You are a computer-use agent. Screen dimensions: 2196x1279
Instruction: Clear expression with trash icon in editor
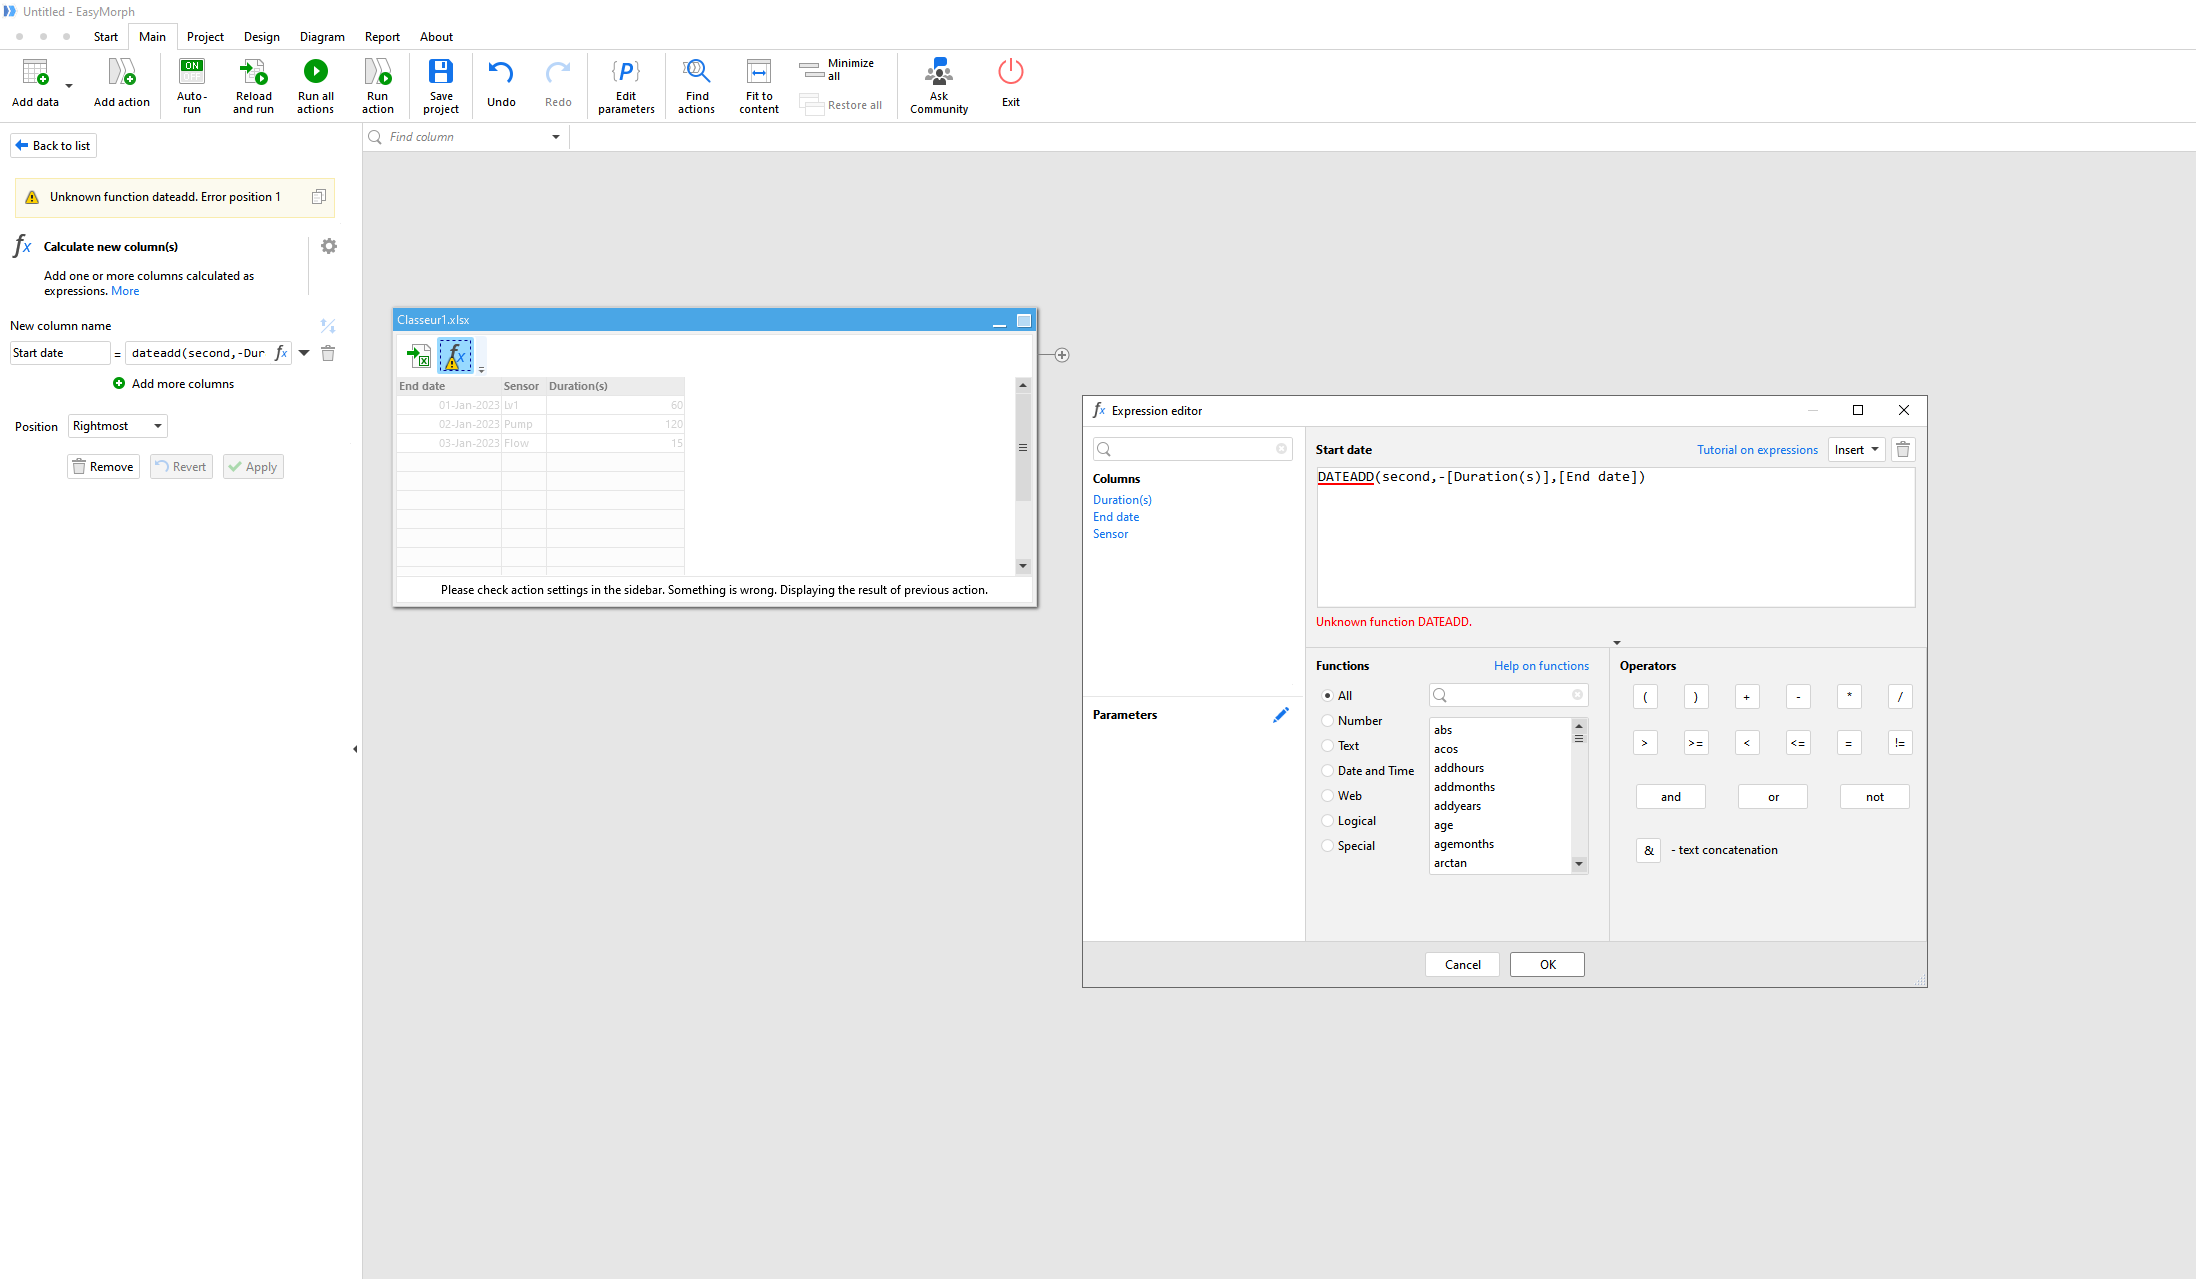point(1903,450)
